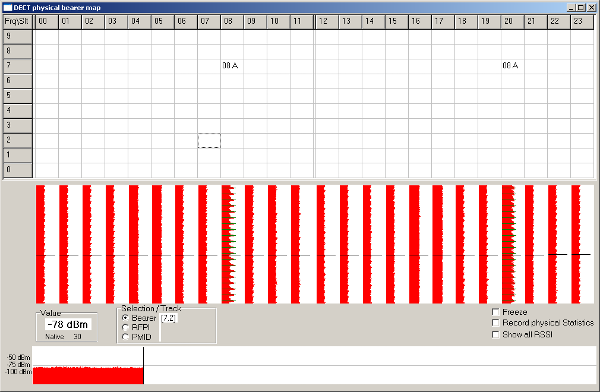Click frequency row header 5
Viewport: 600px width, 392px height.
tap(18, 96)
